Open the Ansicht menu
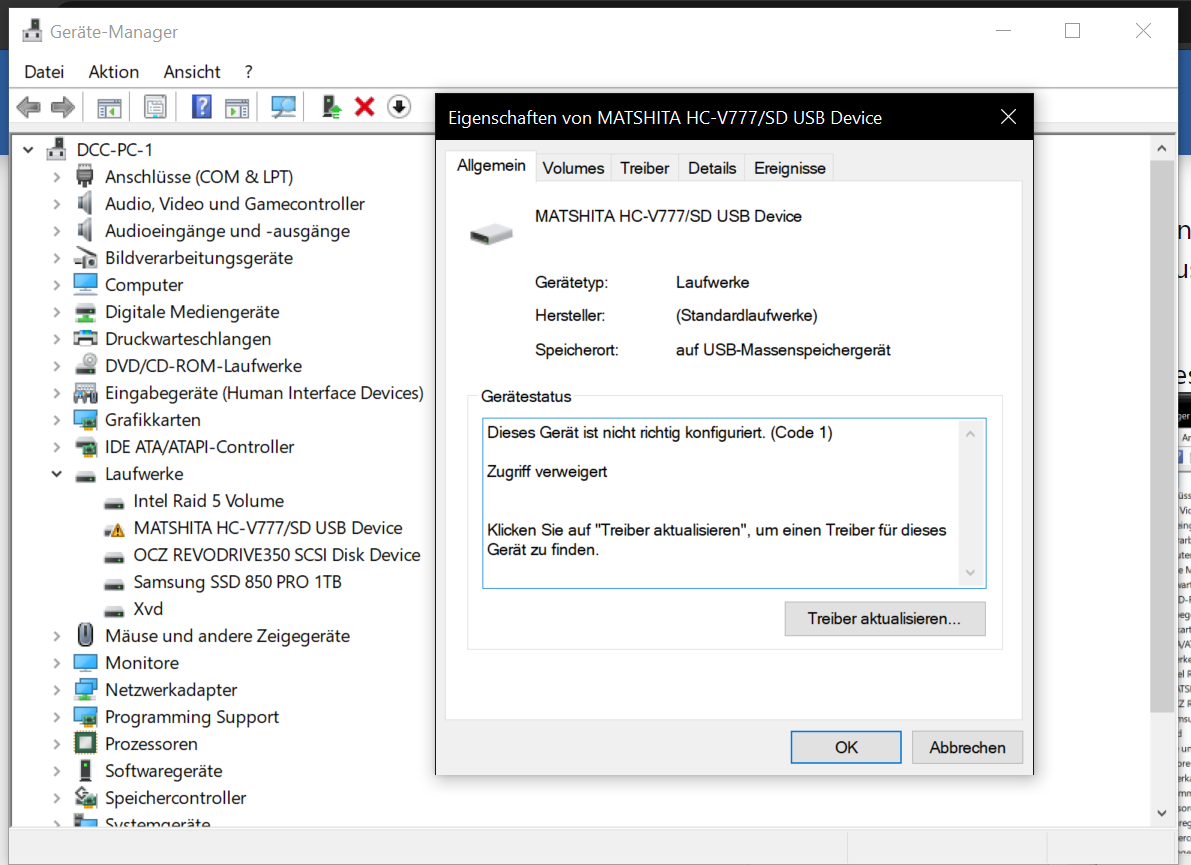The width and height of the screenshot is (1191, 865). click(x=192, y=72)
